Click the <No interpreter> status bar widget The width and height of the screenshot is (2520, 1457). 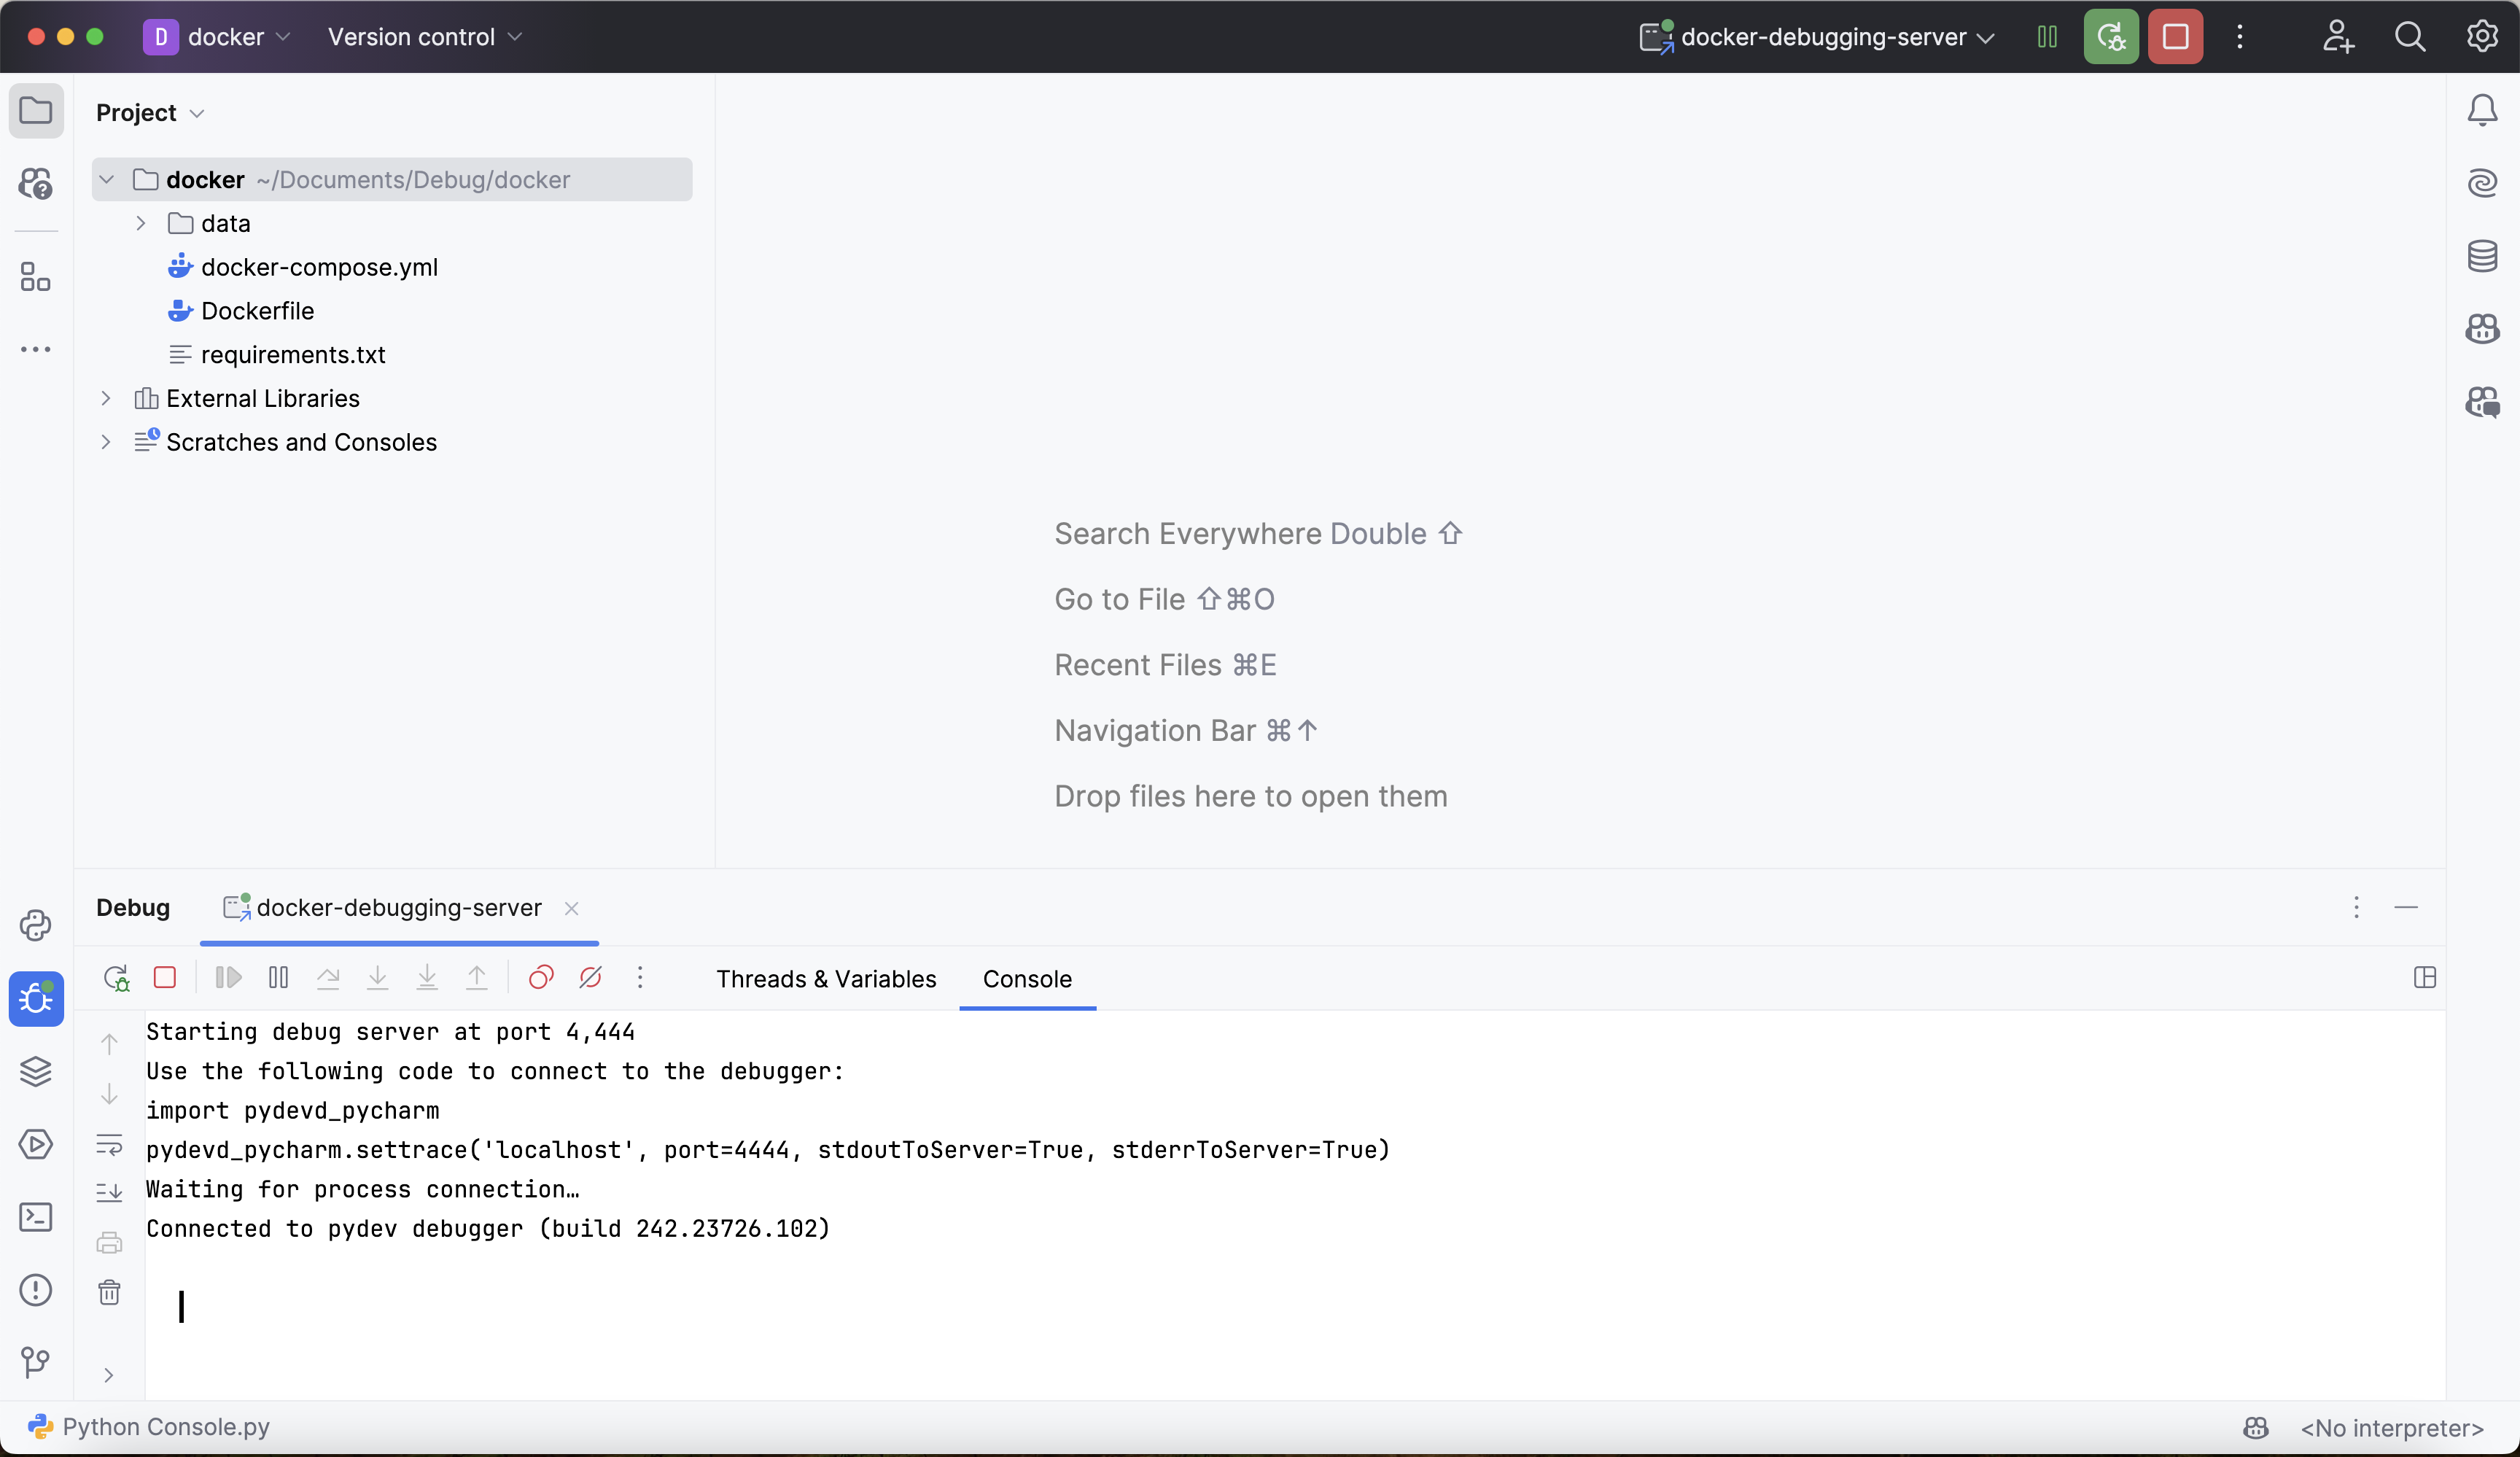(x=2391, y=1427)
